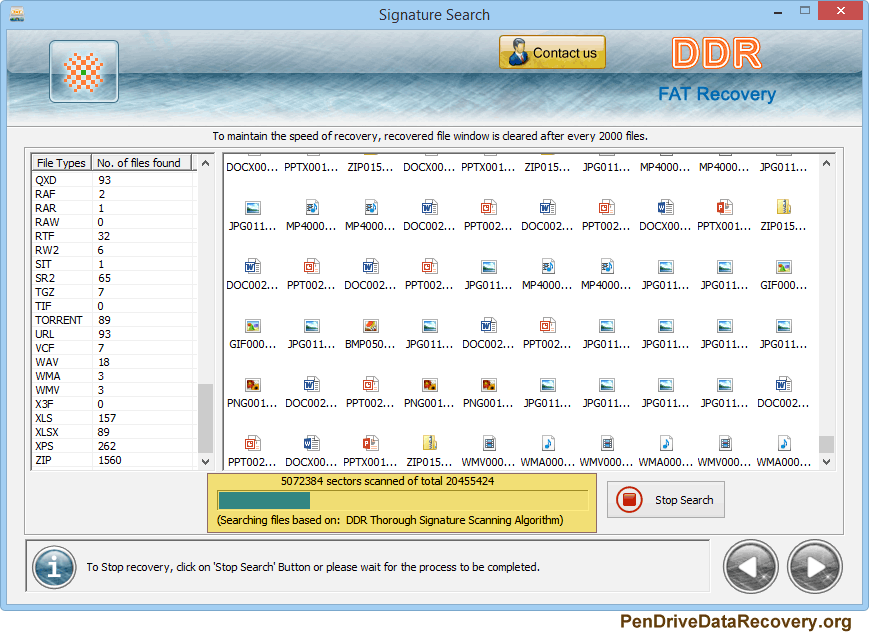Click the recovered files pane up arrow
Viewport: 869px width, 632px height.
tap(826, 163)
